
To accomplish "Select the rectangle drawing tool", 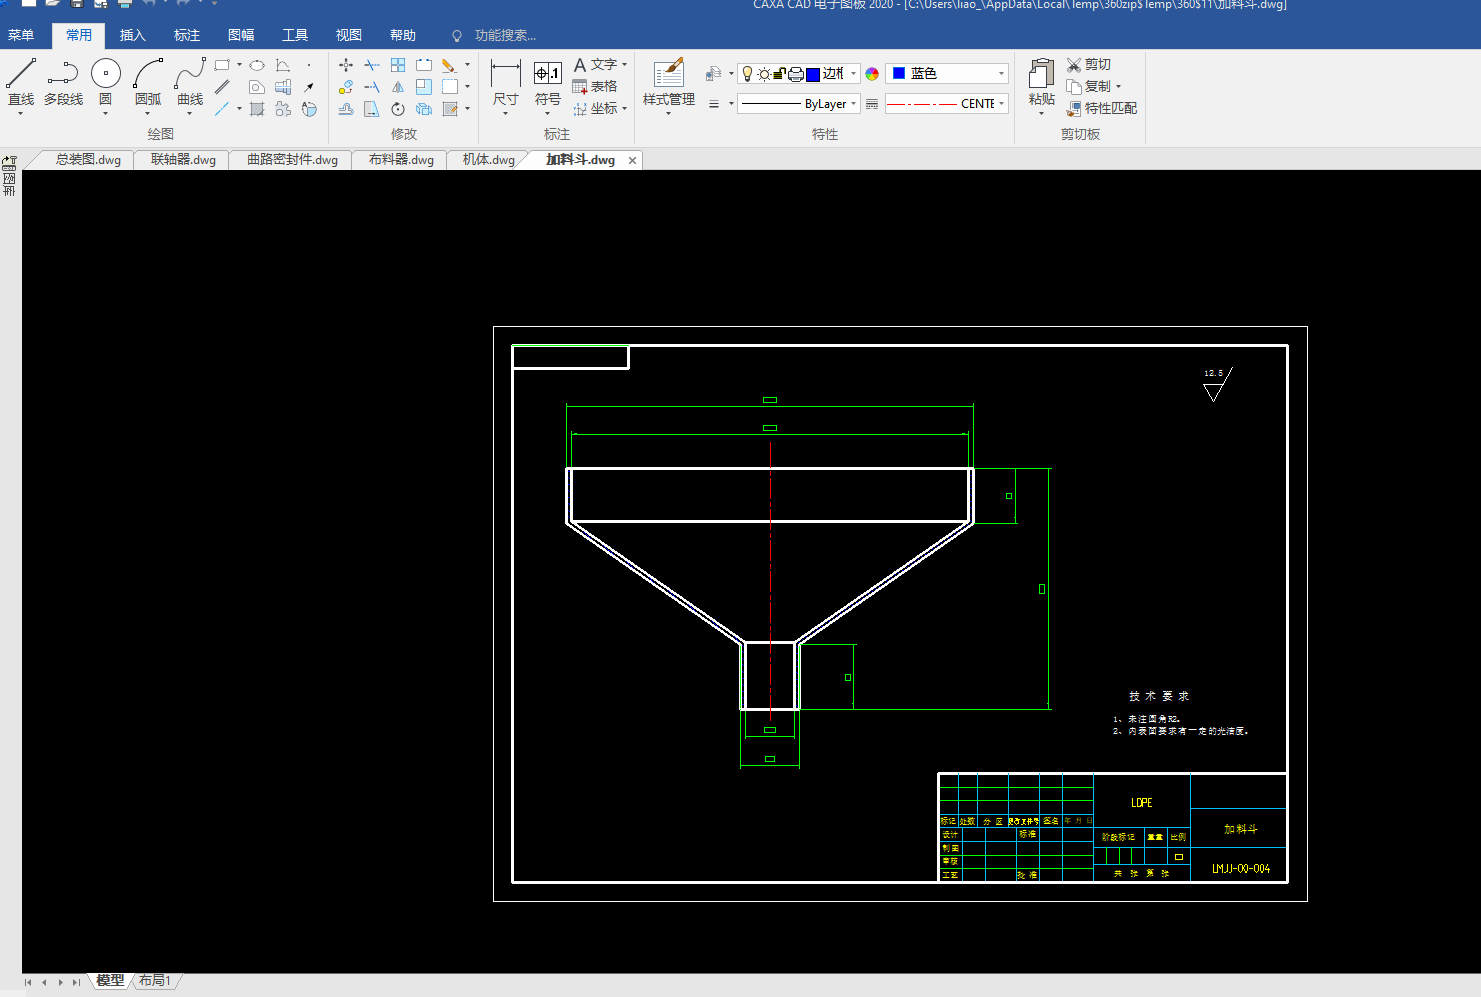I will coord(222,65).
